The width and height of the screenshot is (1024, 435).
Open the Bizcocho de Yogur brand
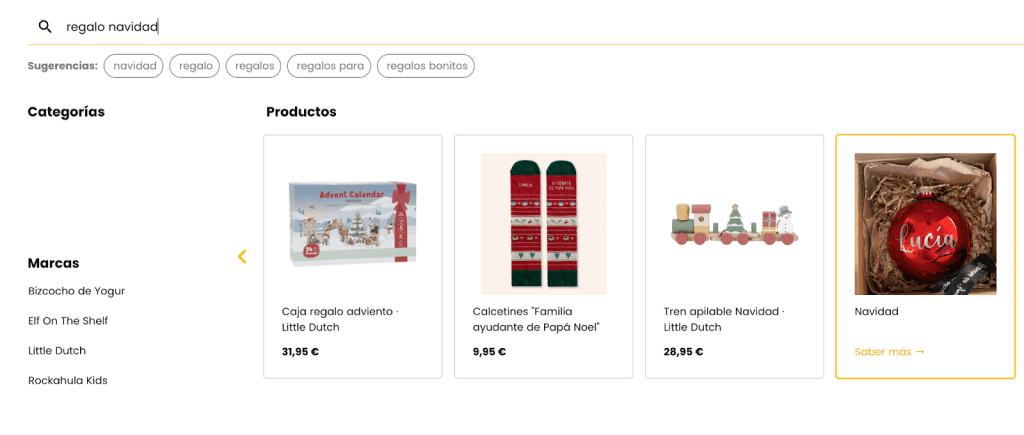point(76,291)
